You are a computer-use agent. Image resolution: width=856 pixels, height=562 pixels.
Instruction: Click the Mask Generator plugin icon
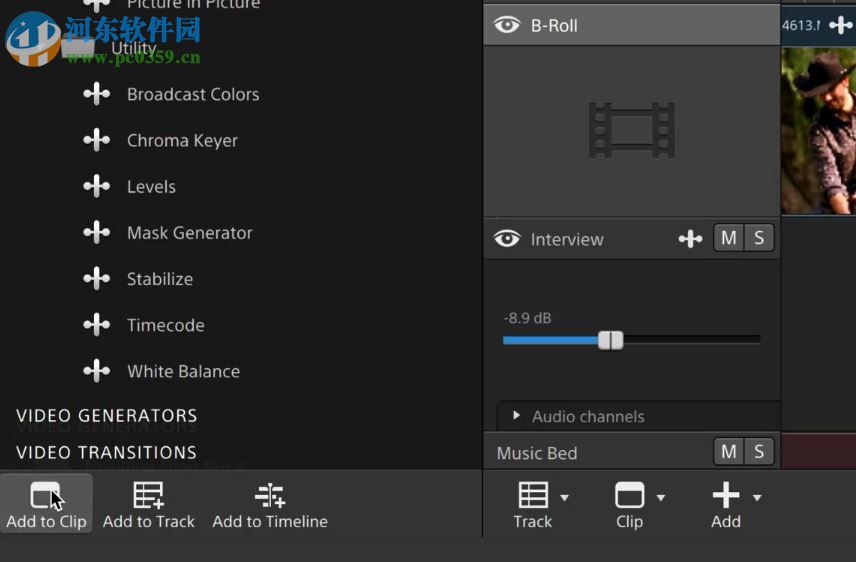click(97, 233)
